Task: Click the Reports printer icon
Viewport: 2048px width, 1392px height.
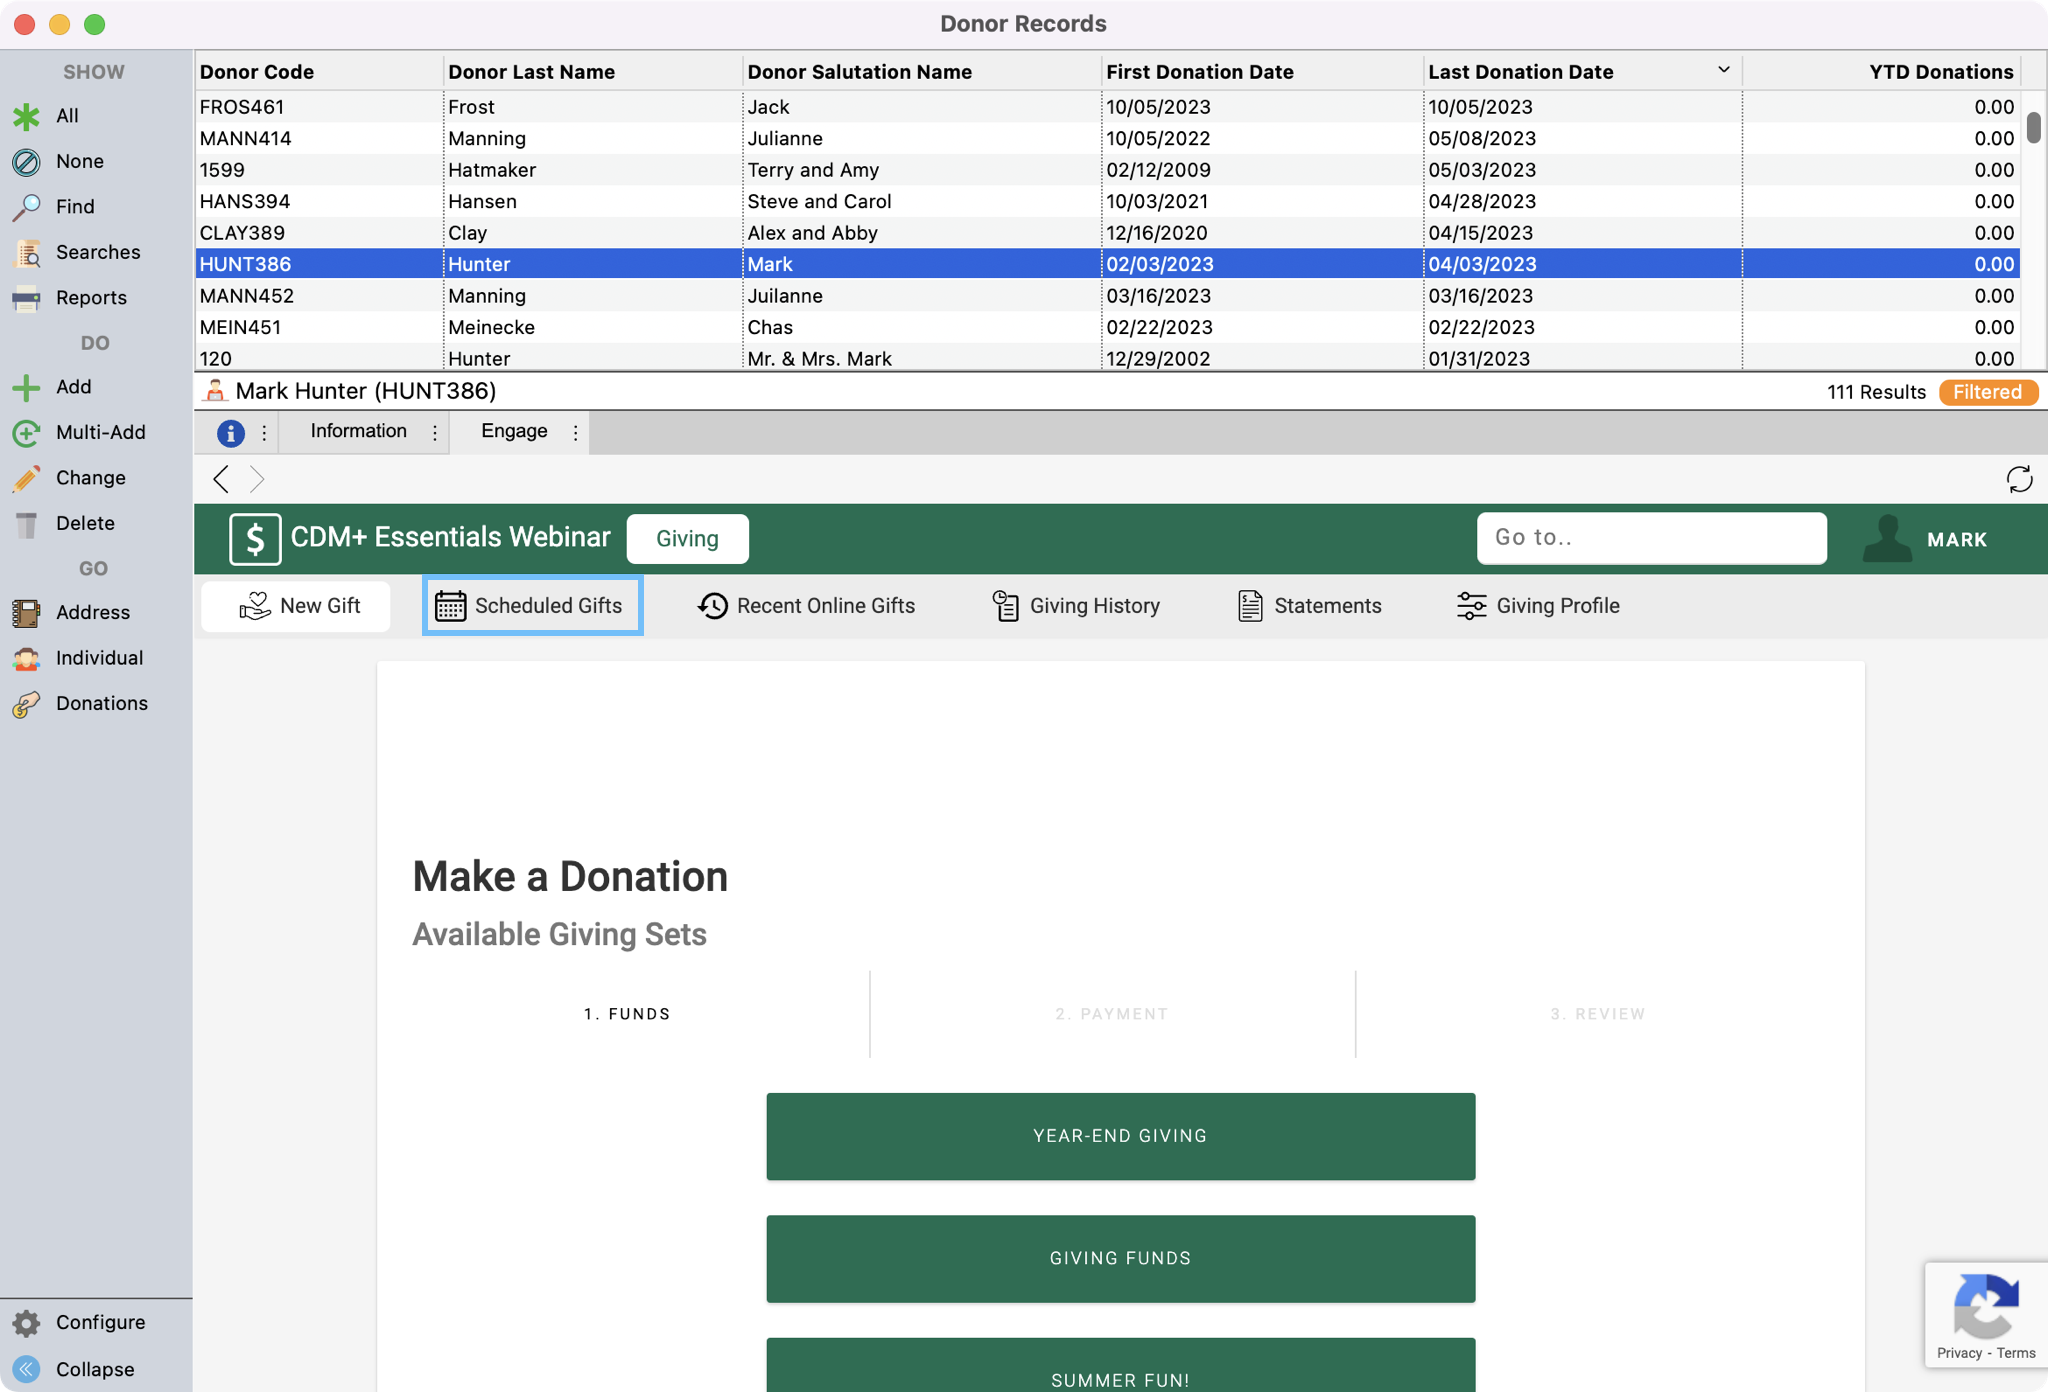Action: point(27,298)
